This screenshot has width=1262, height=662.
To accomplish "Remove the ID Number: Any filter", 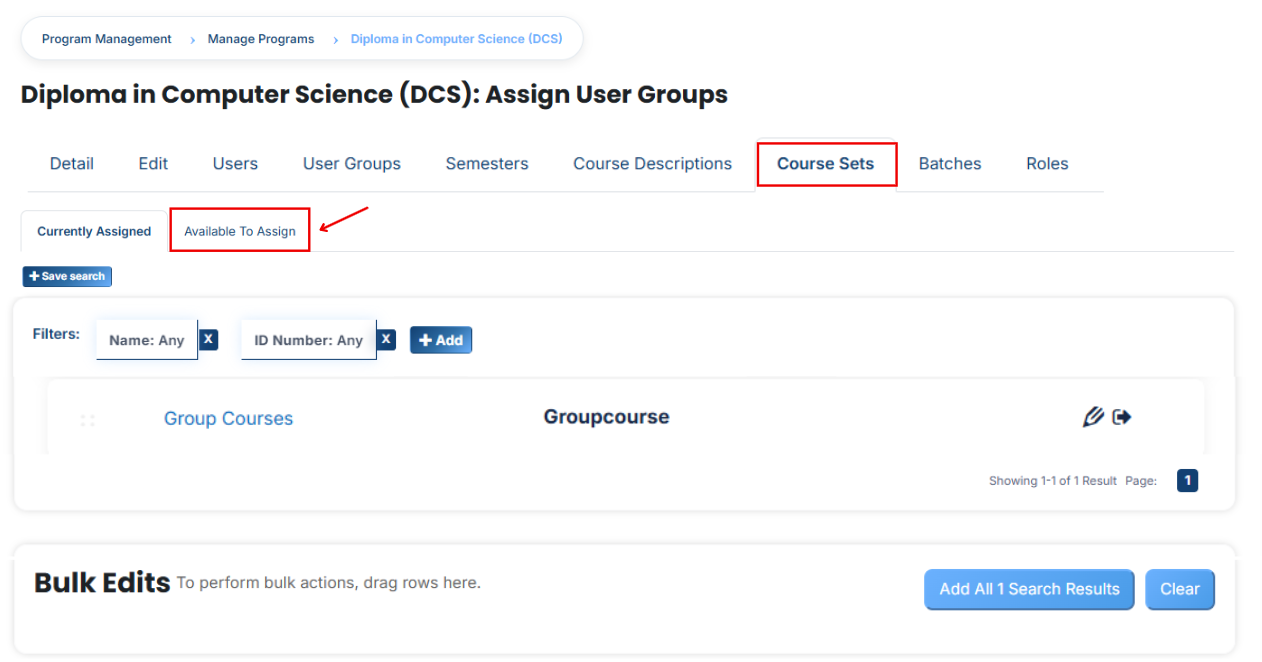I will click(386, 339).
